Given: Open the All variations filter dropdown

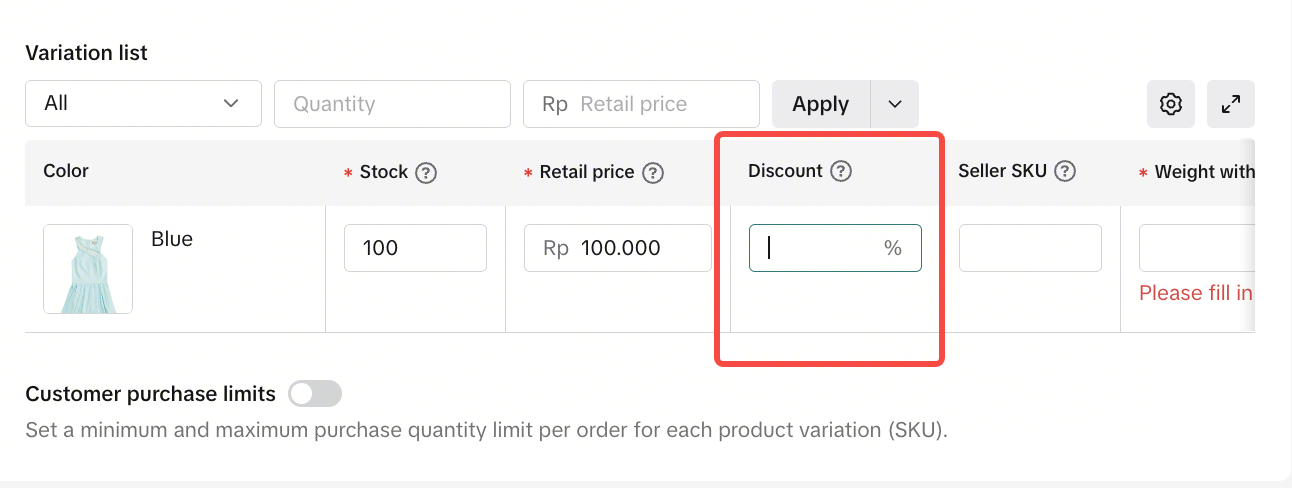Looking at the screenshot, I should [143, 104].
